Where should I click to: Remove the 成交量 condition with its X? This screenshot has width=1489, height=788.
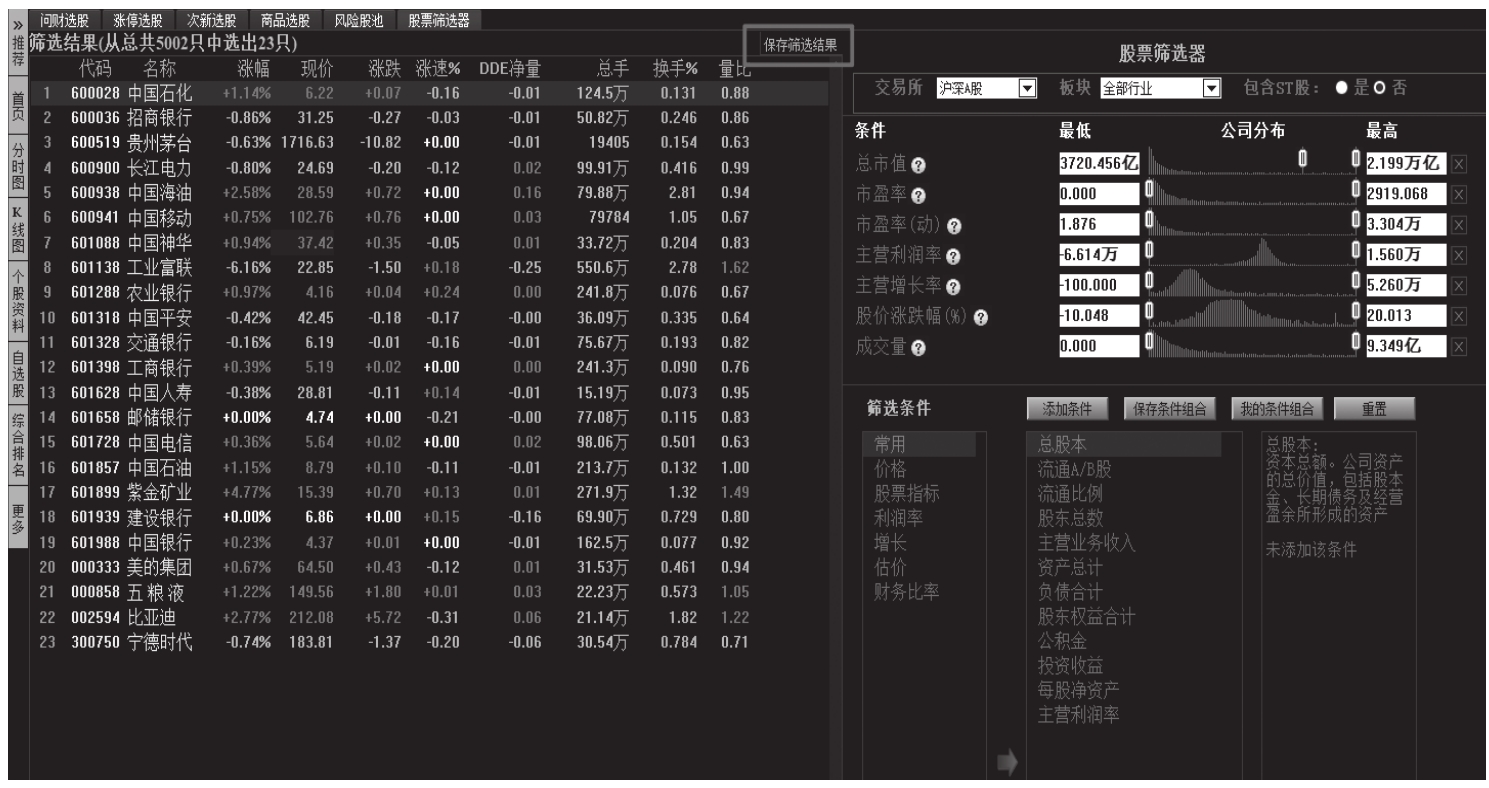click(1458, 347)
